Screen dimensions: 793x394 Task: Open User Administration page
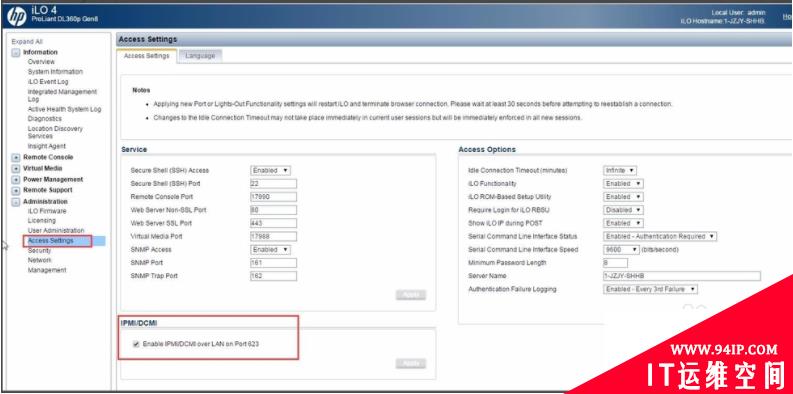[x=56, y=231]
